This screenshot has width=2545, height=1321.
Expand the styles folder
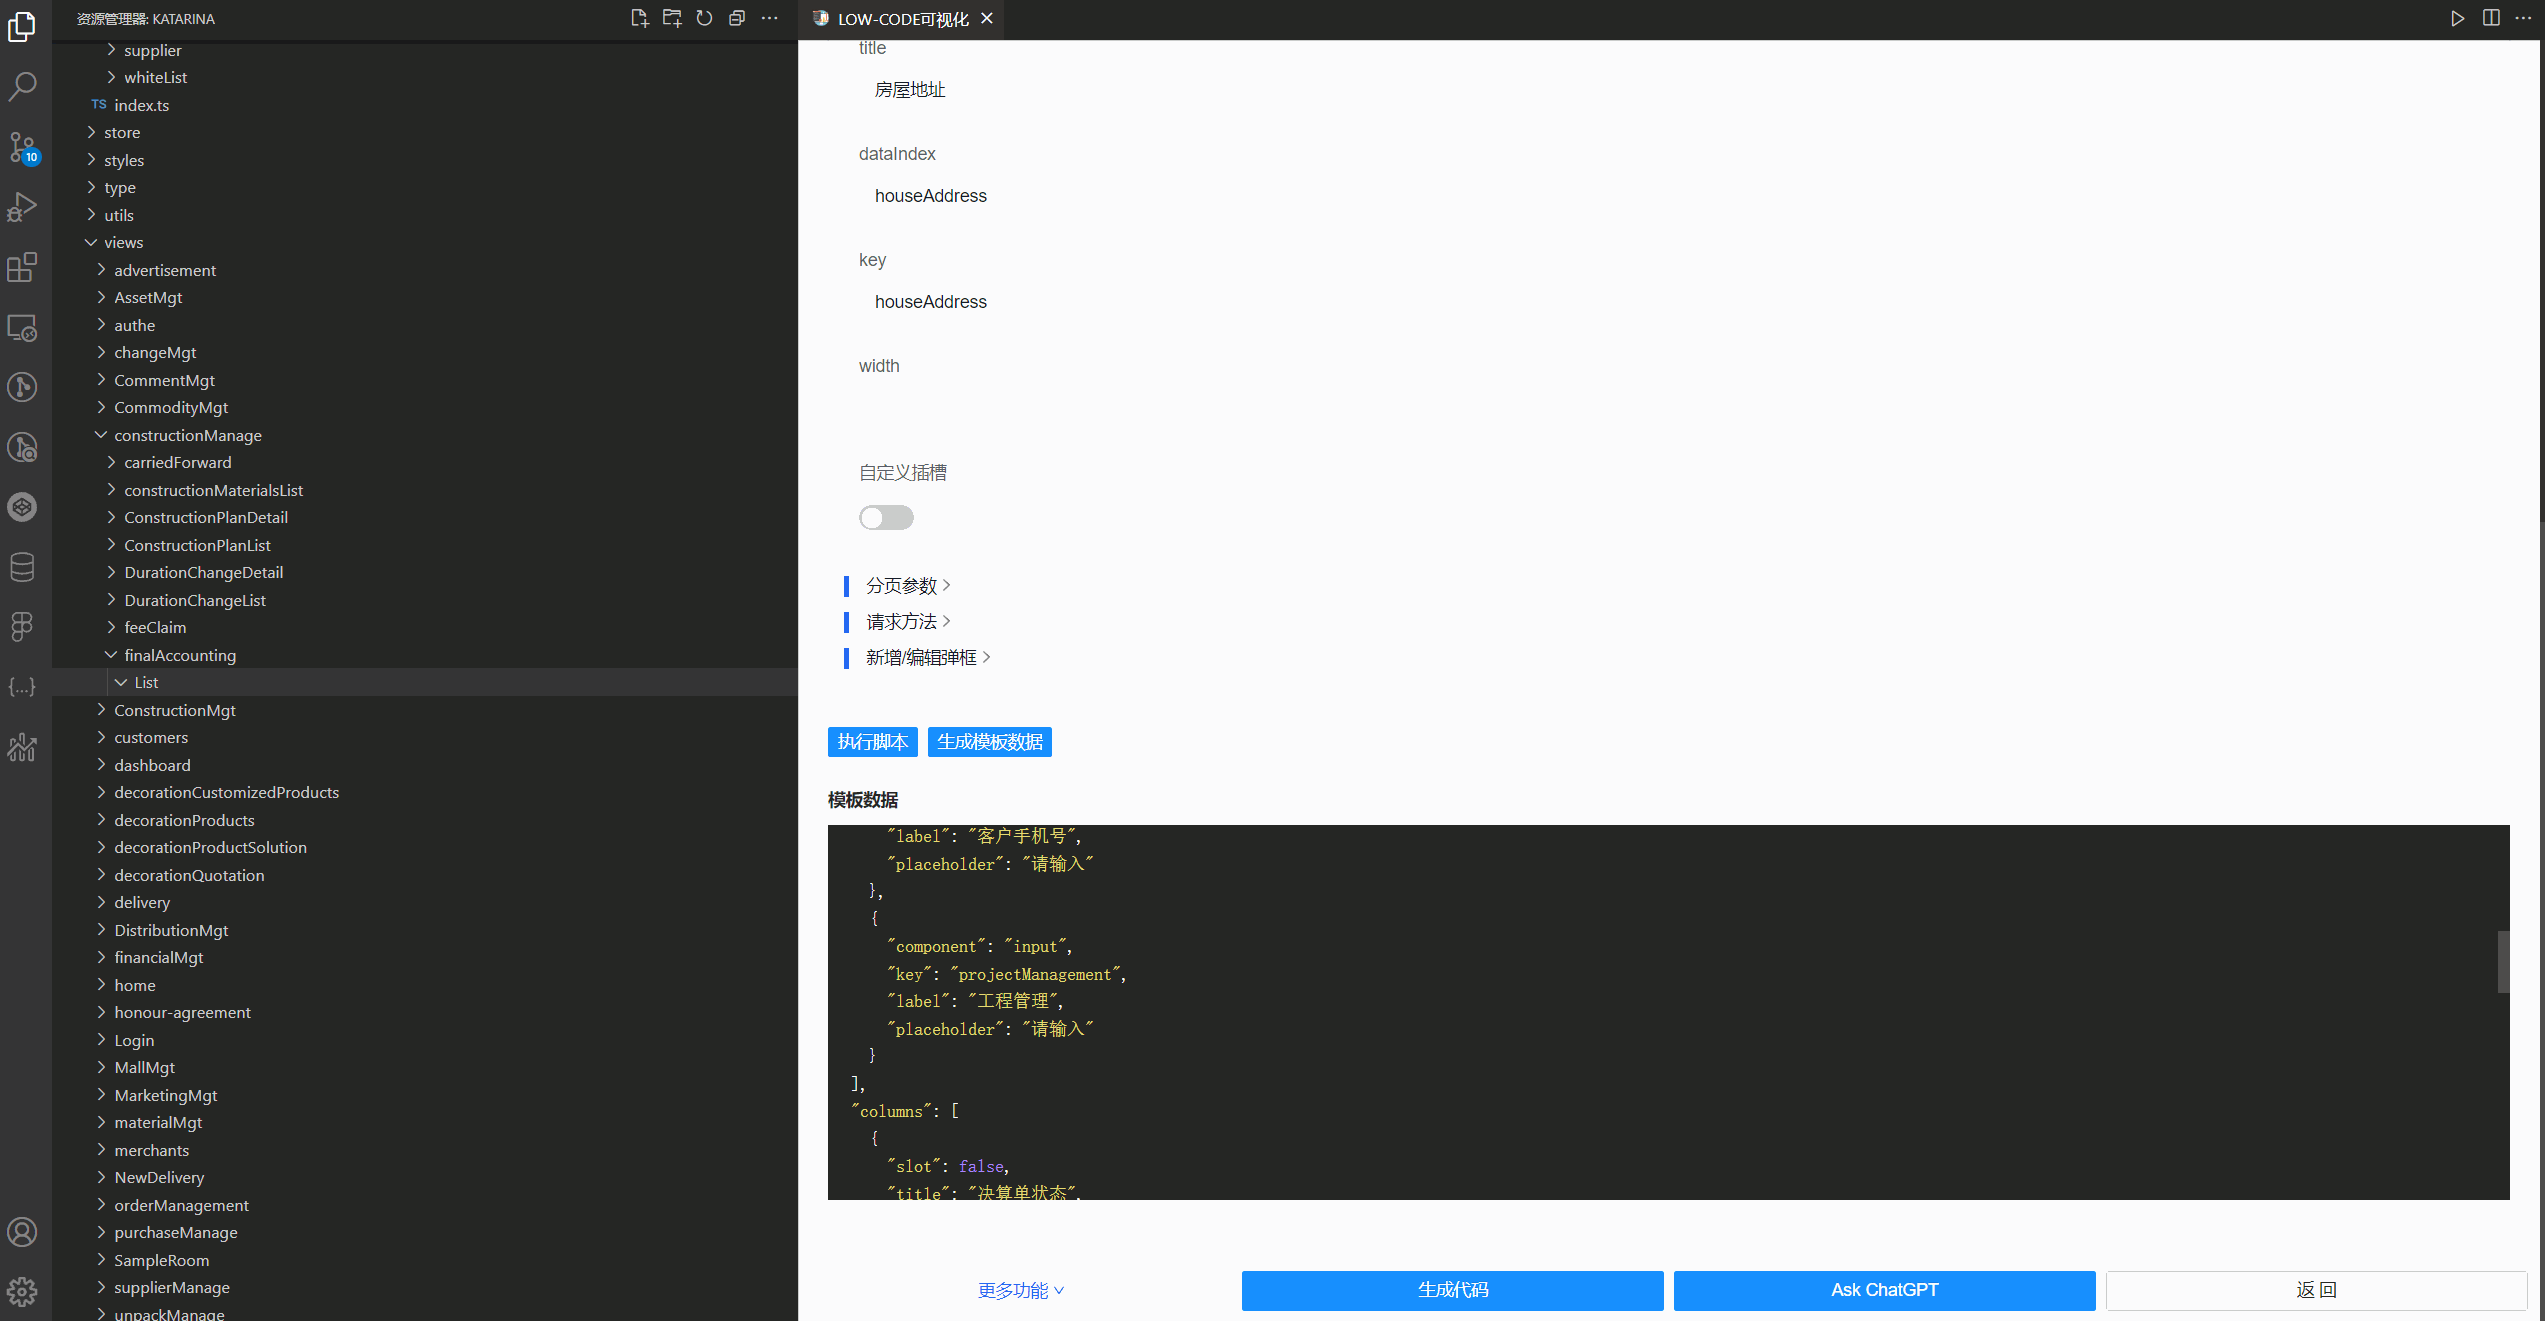(x=124, y=160)
